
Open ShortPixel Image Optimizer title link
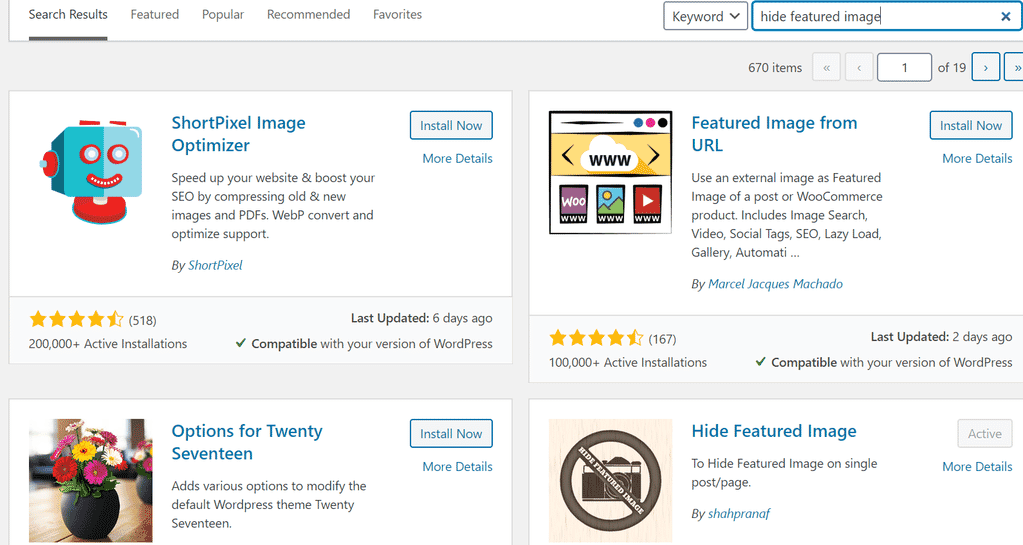(238, 134)
